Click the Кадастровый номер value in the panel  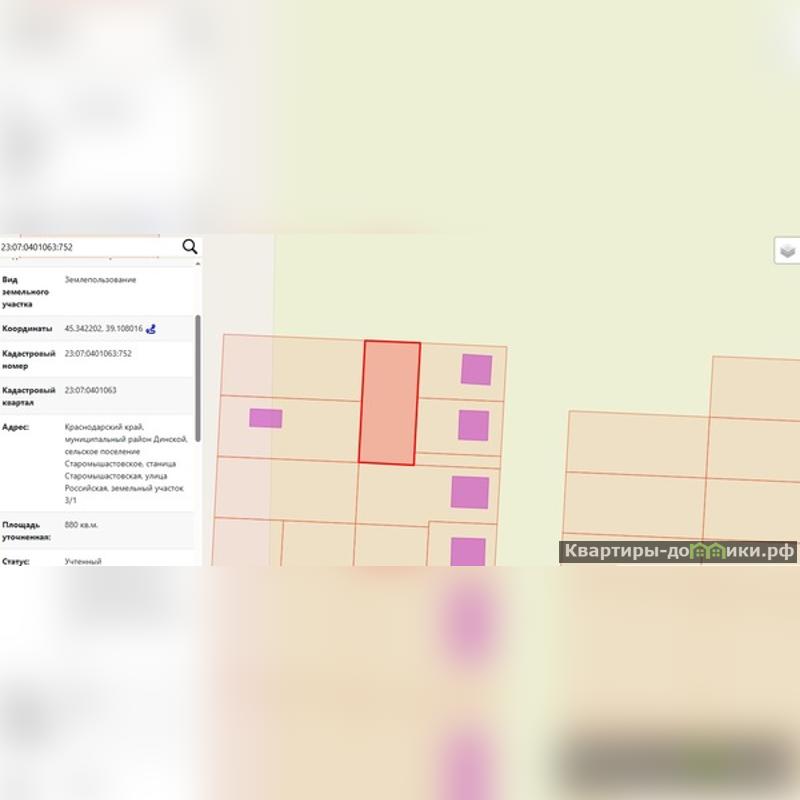coord(98,353)
